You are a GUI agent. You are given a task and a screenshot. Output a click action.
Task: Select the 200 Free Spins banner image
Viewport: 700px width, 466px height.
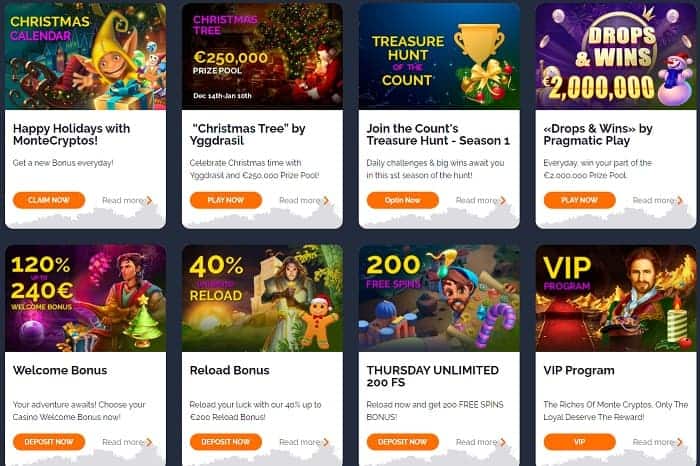(439, 298)
